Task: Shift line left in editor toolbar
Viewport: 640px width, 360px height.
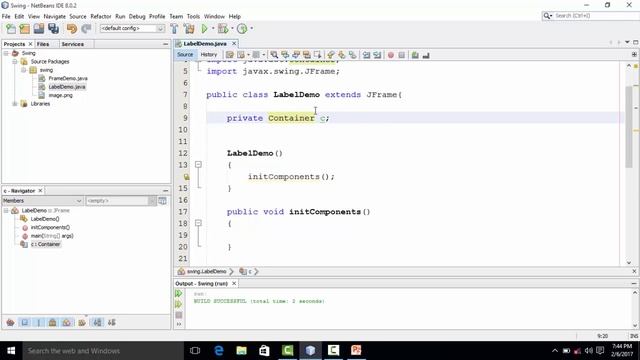Action: (x=367, y=55)
